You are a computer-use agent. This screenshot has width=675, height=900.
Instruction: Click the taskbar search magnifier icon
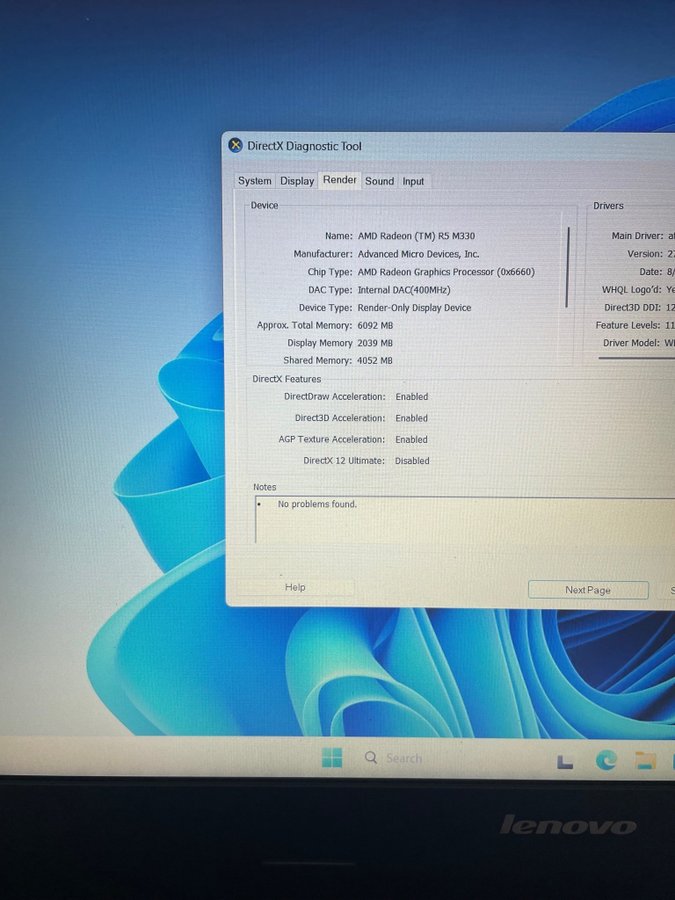pyautogui.click(x=371, y=758)
